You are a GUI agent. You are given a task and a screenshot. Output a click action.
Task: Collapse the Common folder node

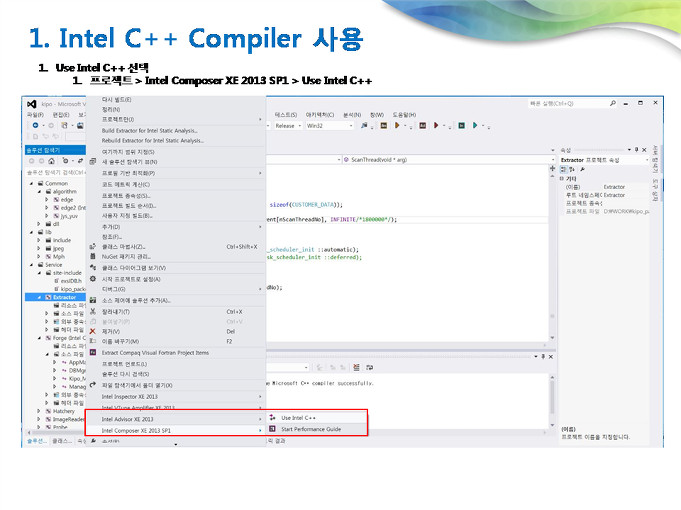(31, 183)
